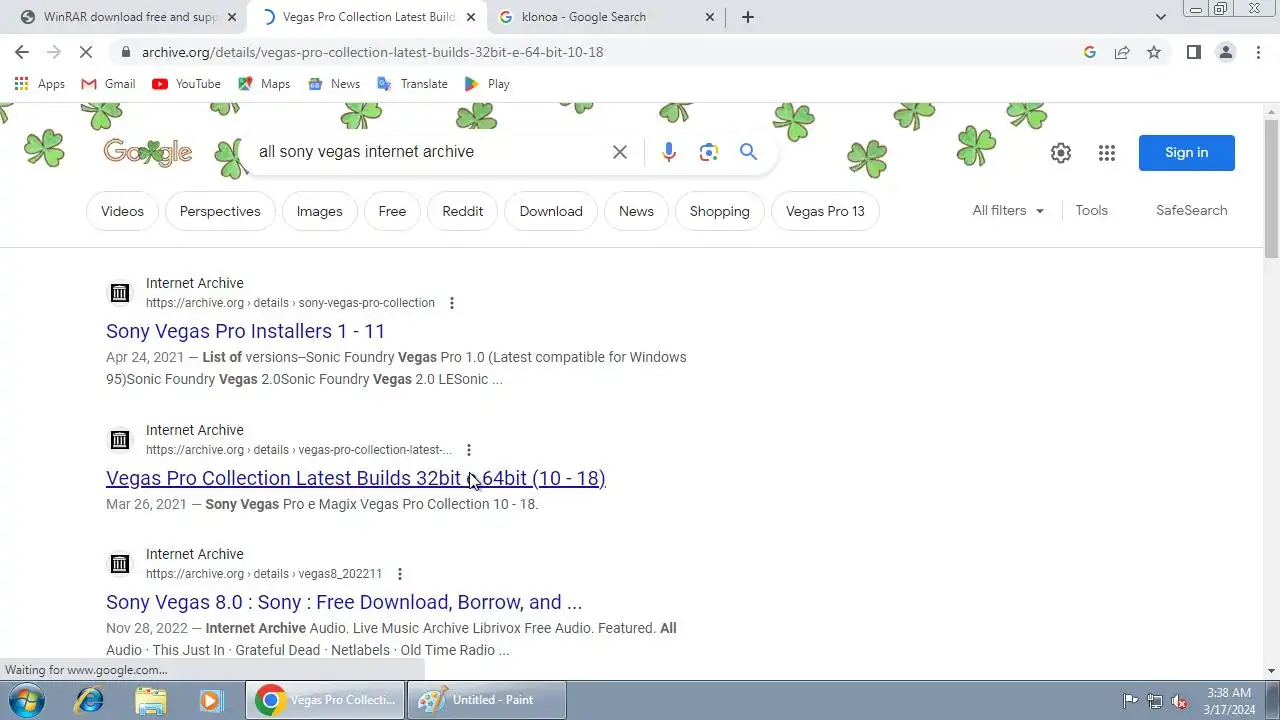Click the Google logo
This screenshot has width=1280, height=720.
tap(147, 153)
